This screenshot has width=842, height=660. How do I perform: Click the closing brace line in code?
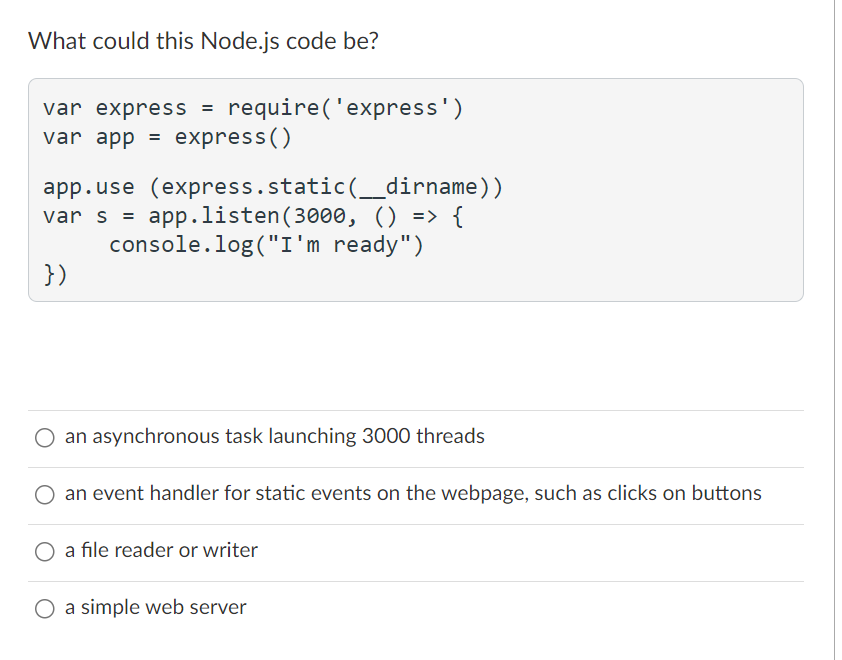pos(53,273)
